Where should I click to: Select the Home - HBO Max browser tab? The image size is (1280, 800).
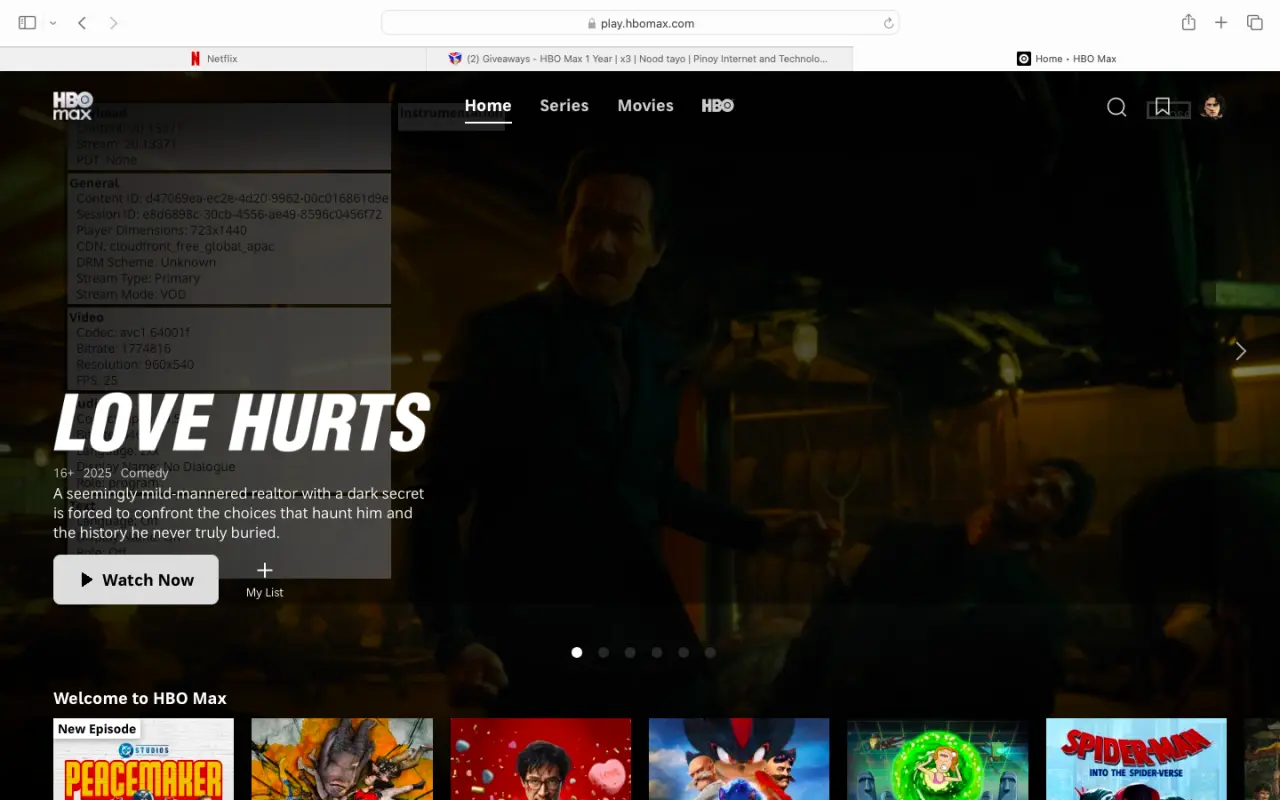1066,59
